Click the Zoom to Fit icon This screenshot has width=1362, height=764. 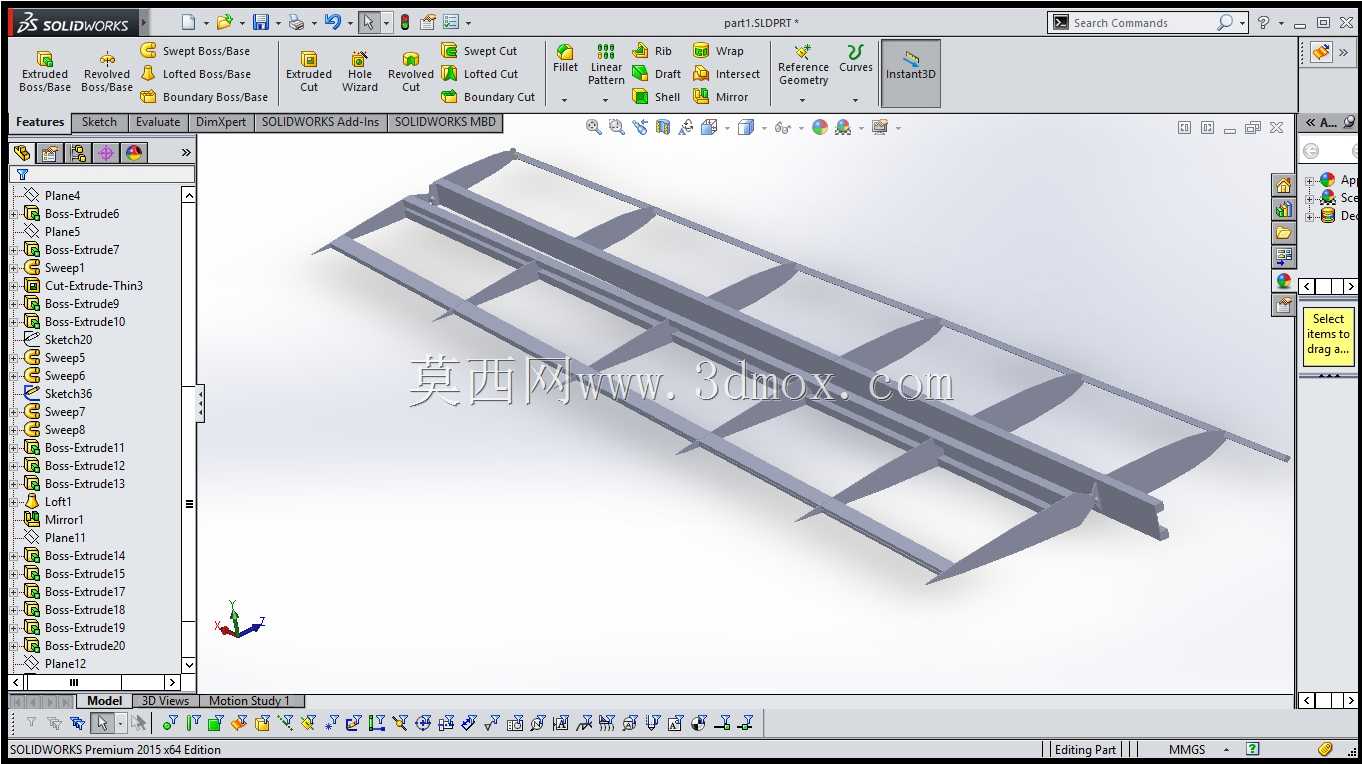pyautogui.click(x=594, y=127)
